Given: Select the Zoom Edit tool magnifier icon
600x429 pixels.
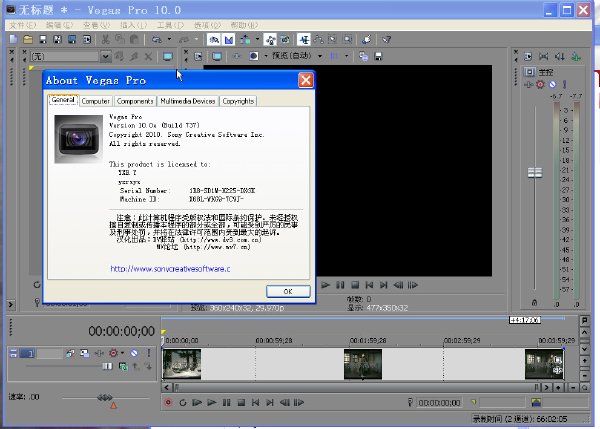Looking at the screenshot, I should coord(347,39).
